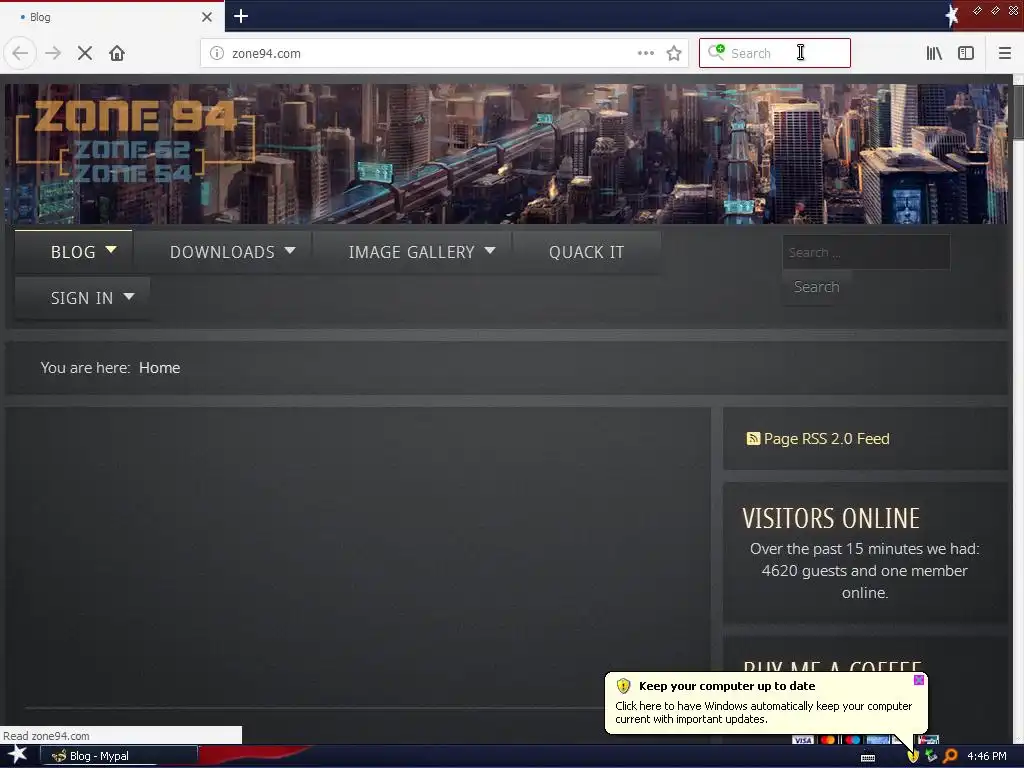
Task: Click the yellow shield icon in balloon
Action: click(623, 686)
